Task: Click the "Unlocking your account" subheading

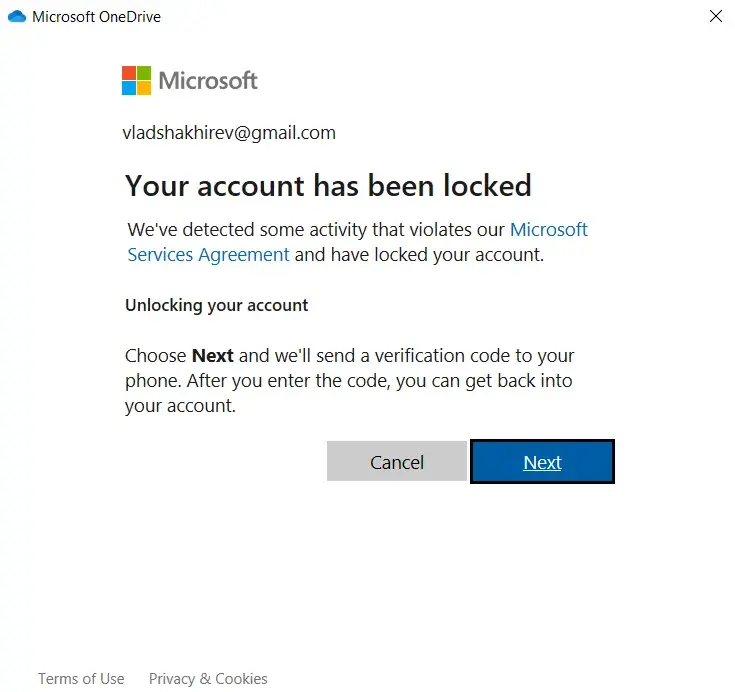Action: [x=217, y=305]
